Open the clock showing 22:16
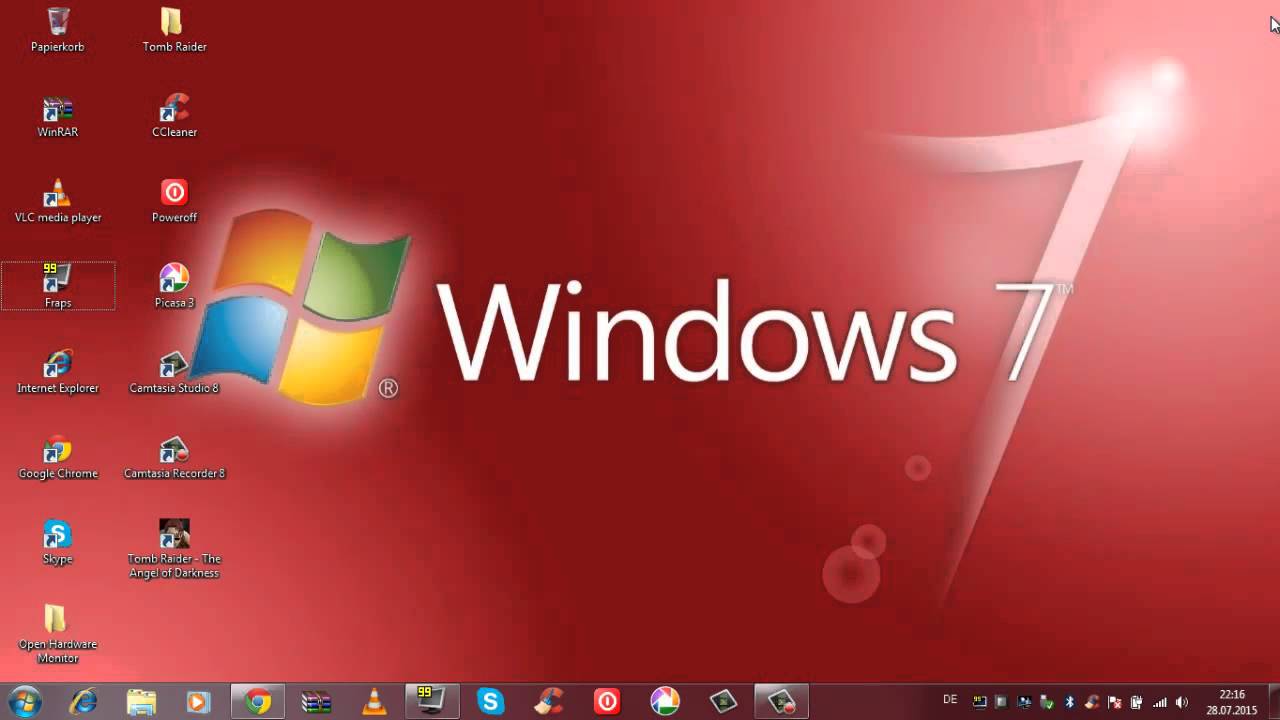The image size is (1280, 720). (1232, 702)
